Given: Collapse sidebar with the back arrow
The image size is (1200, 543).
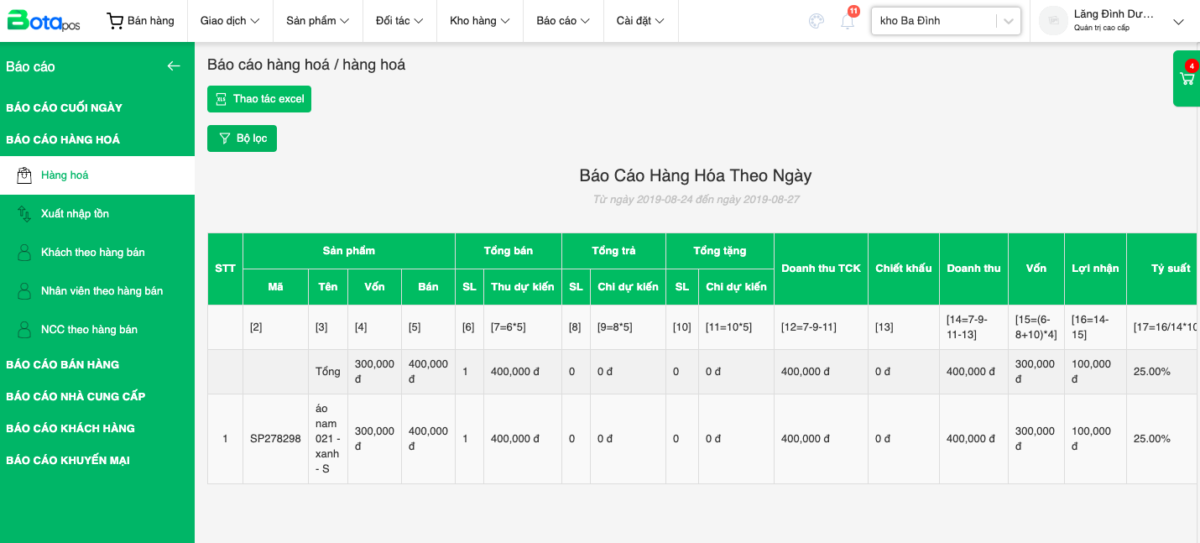Looking at the screenshot, I should tap(174, 66).
